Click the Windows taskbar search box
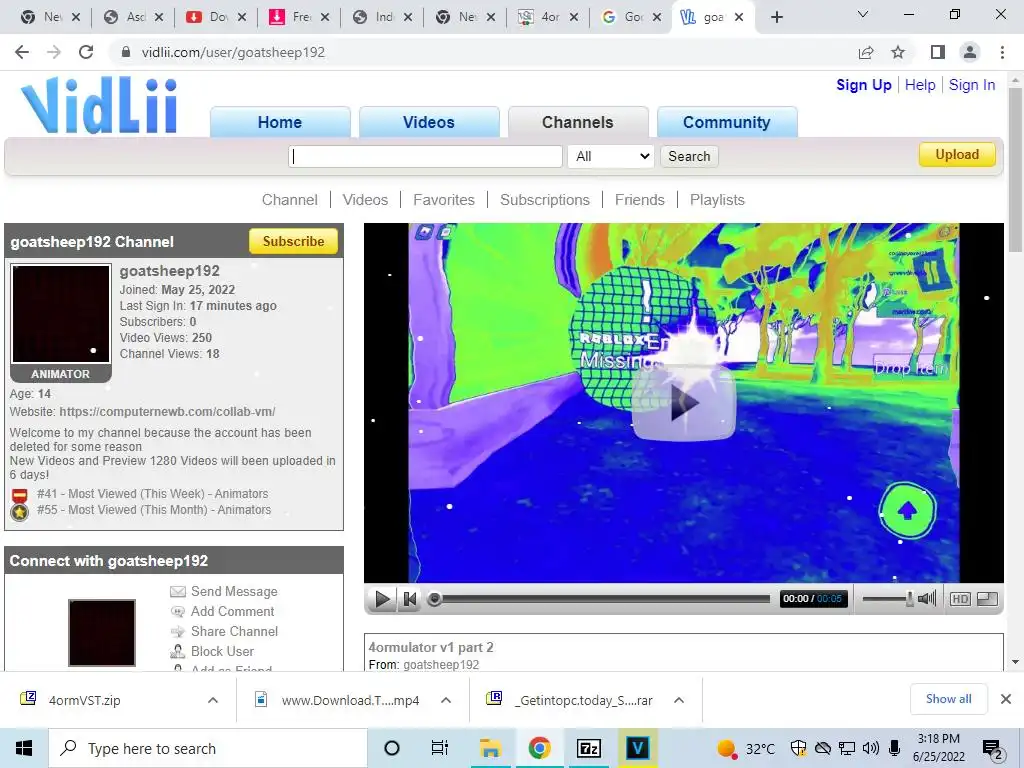 pyautogui.click(x=208, y=748)
